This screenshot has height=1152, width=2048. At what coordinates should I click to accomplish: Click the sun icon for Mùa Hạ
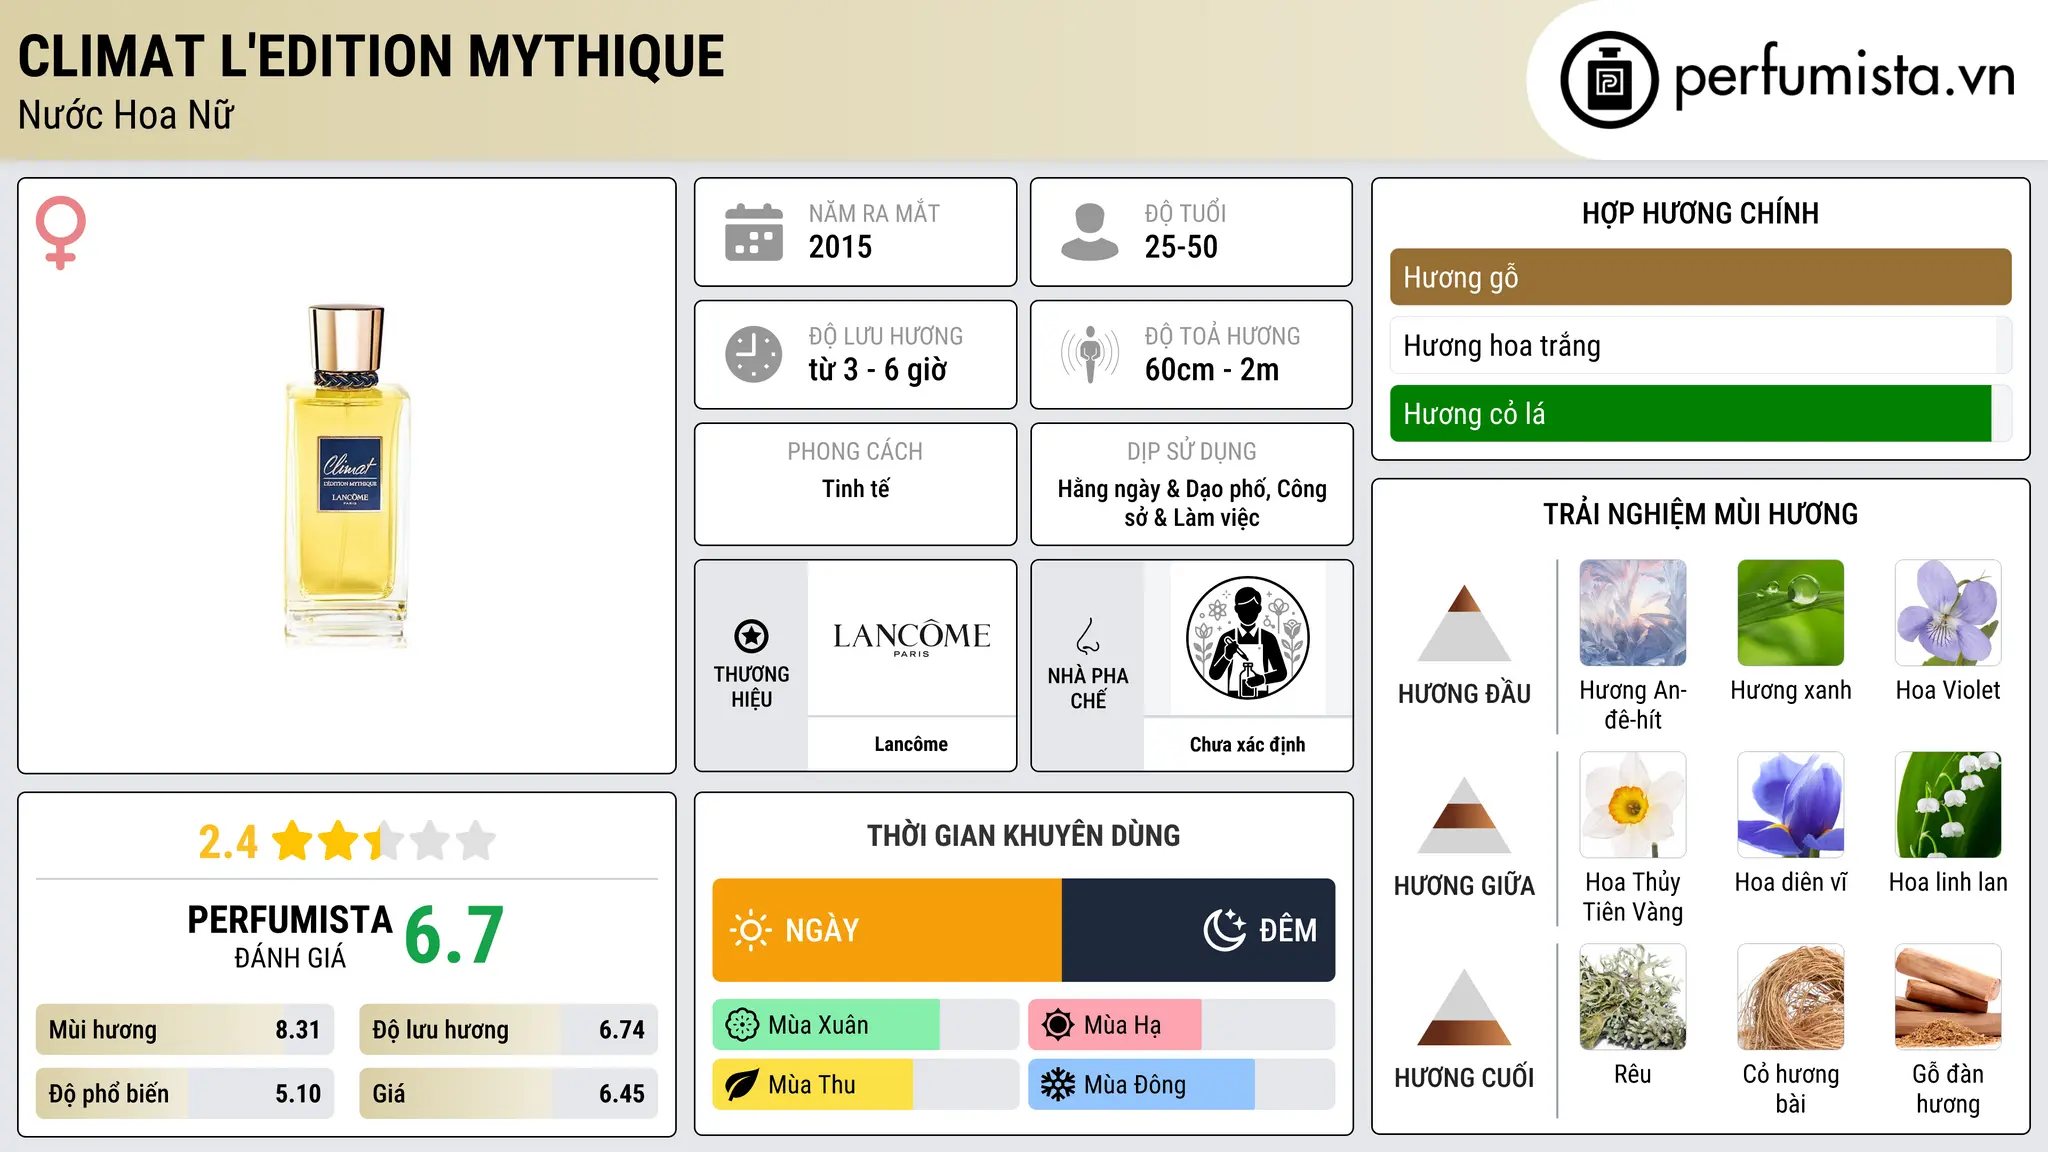click(1057, 1025)
